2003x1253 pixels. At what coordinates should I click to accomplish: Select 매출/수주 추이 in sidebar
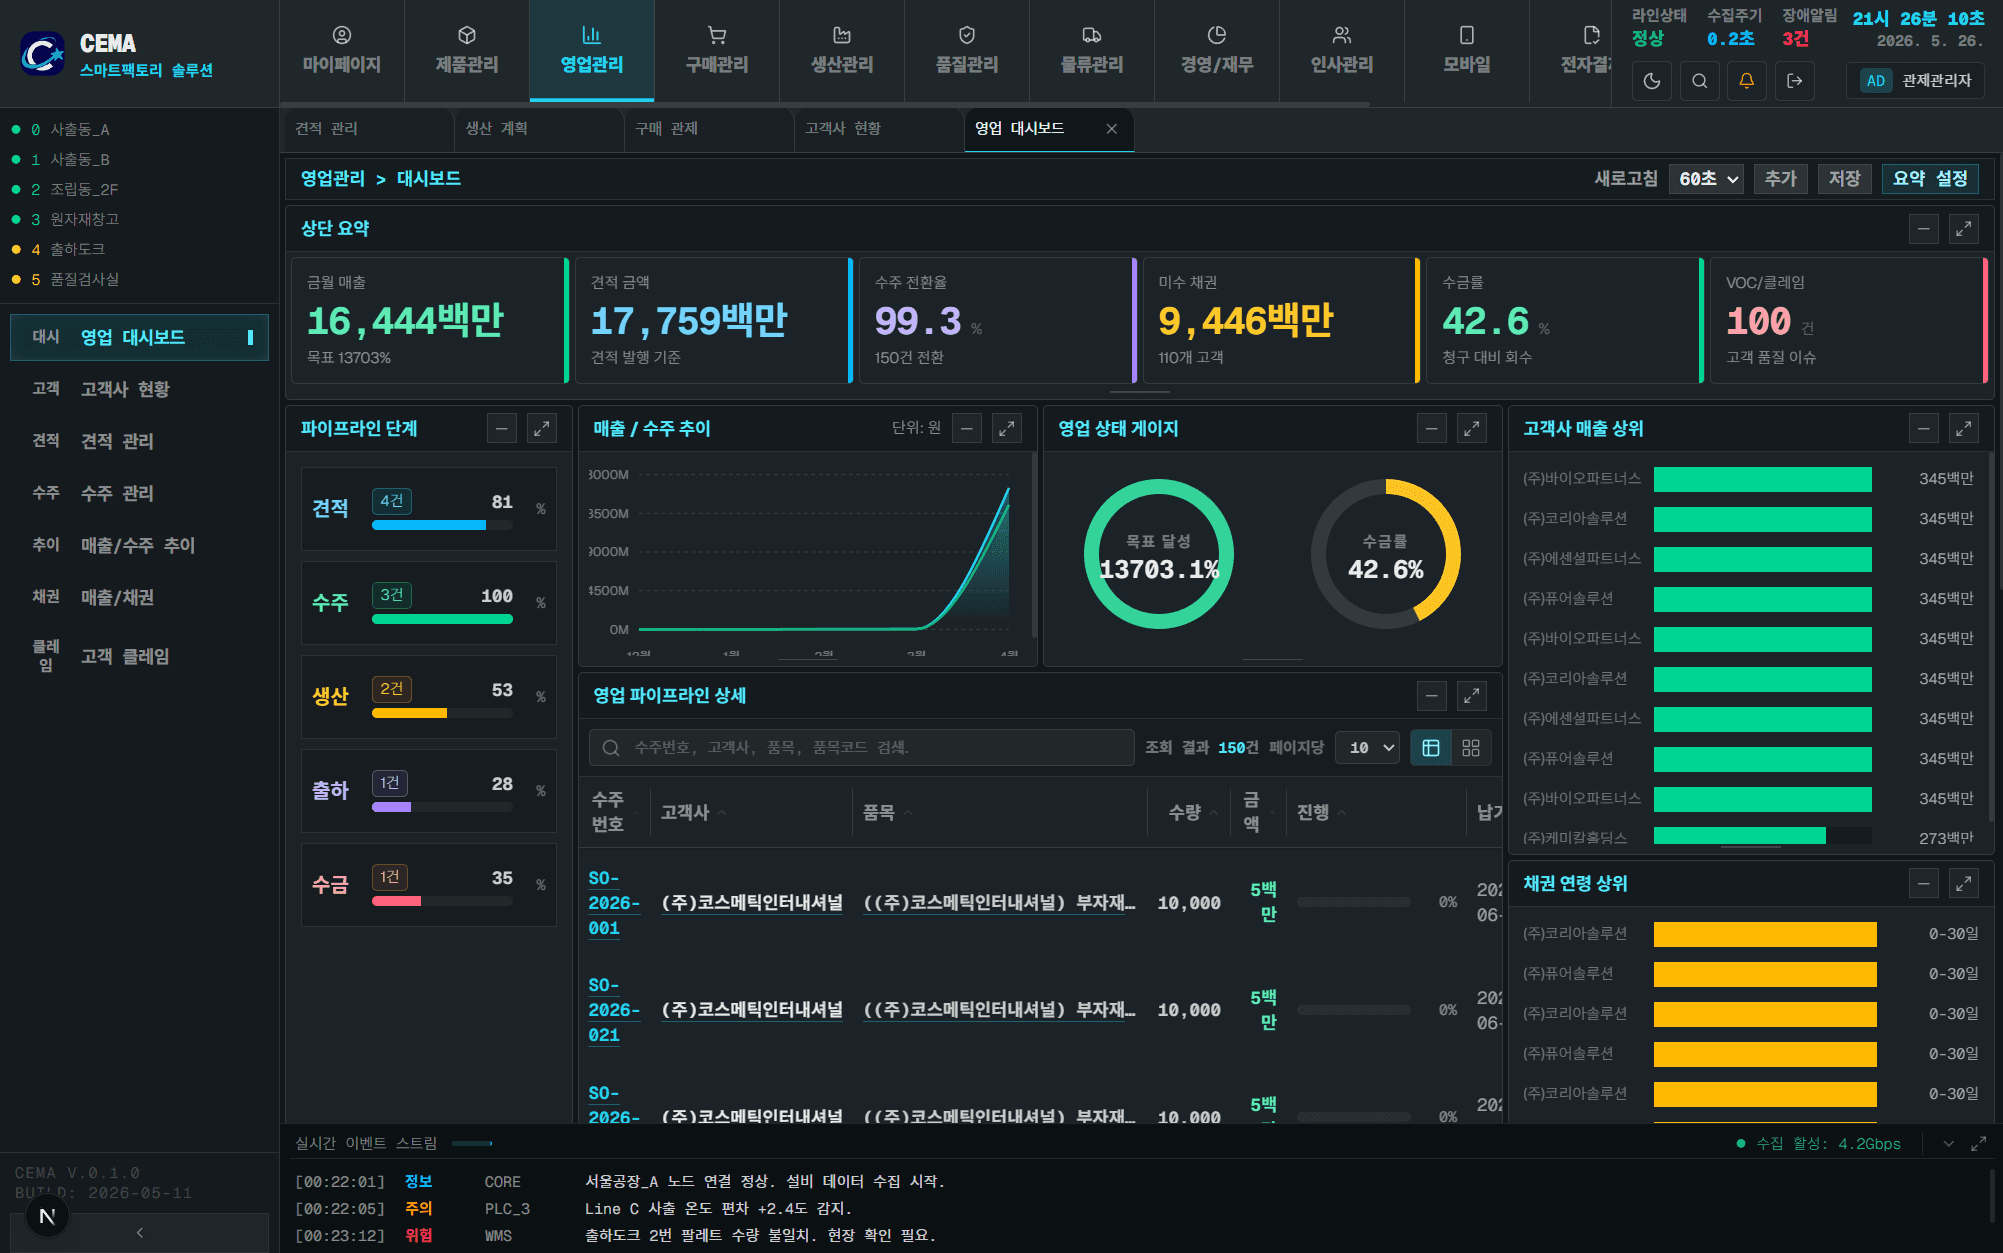tap(139, 545)
